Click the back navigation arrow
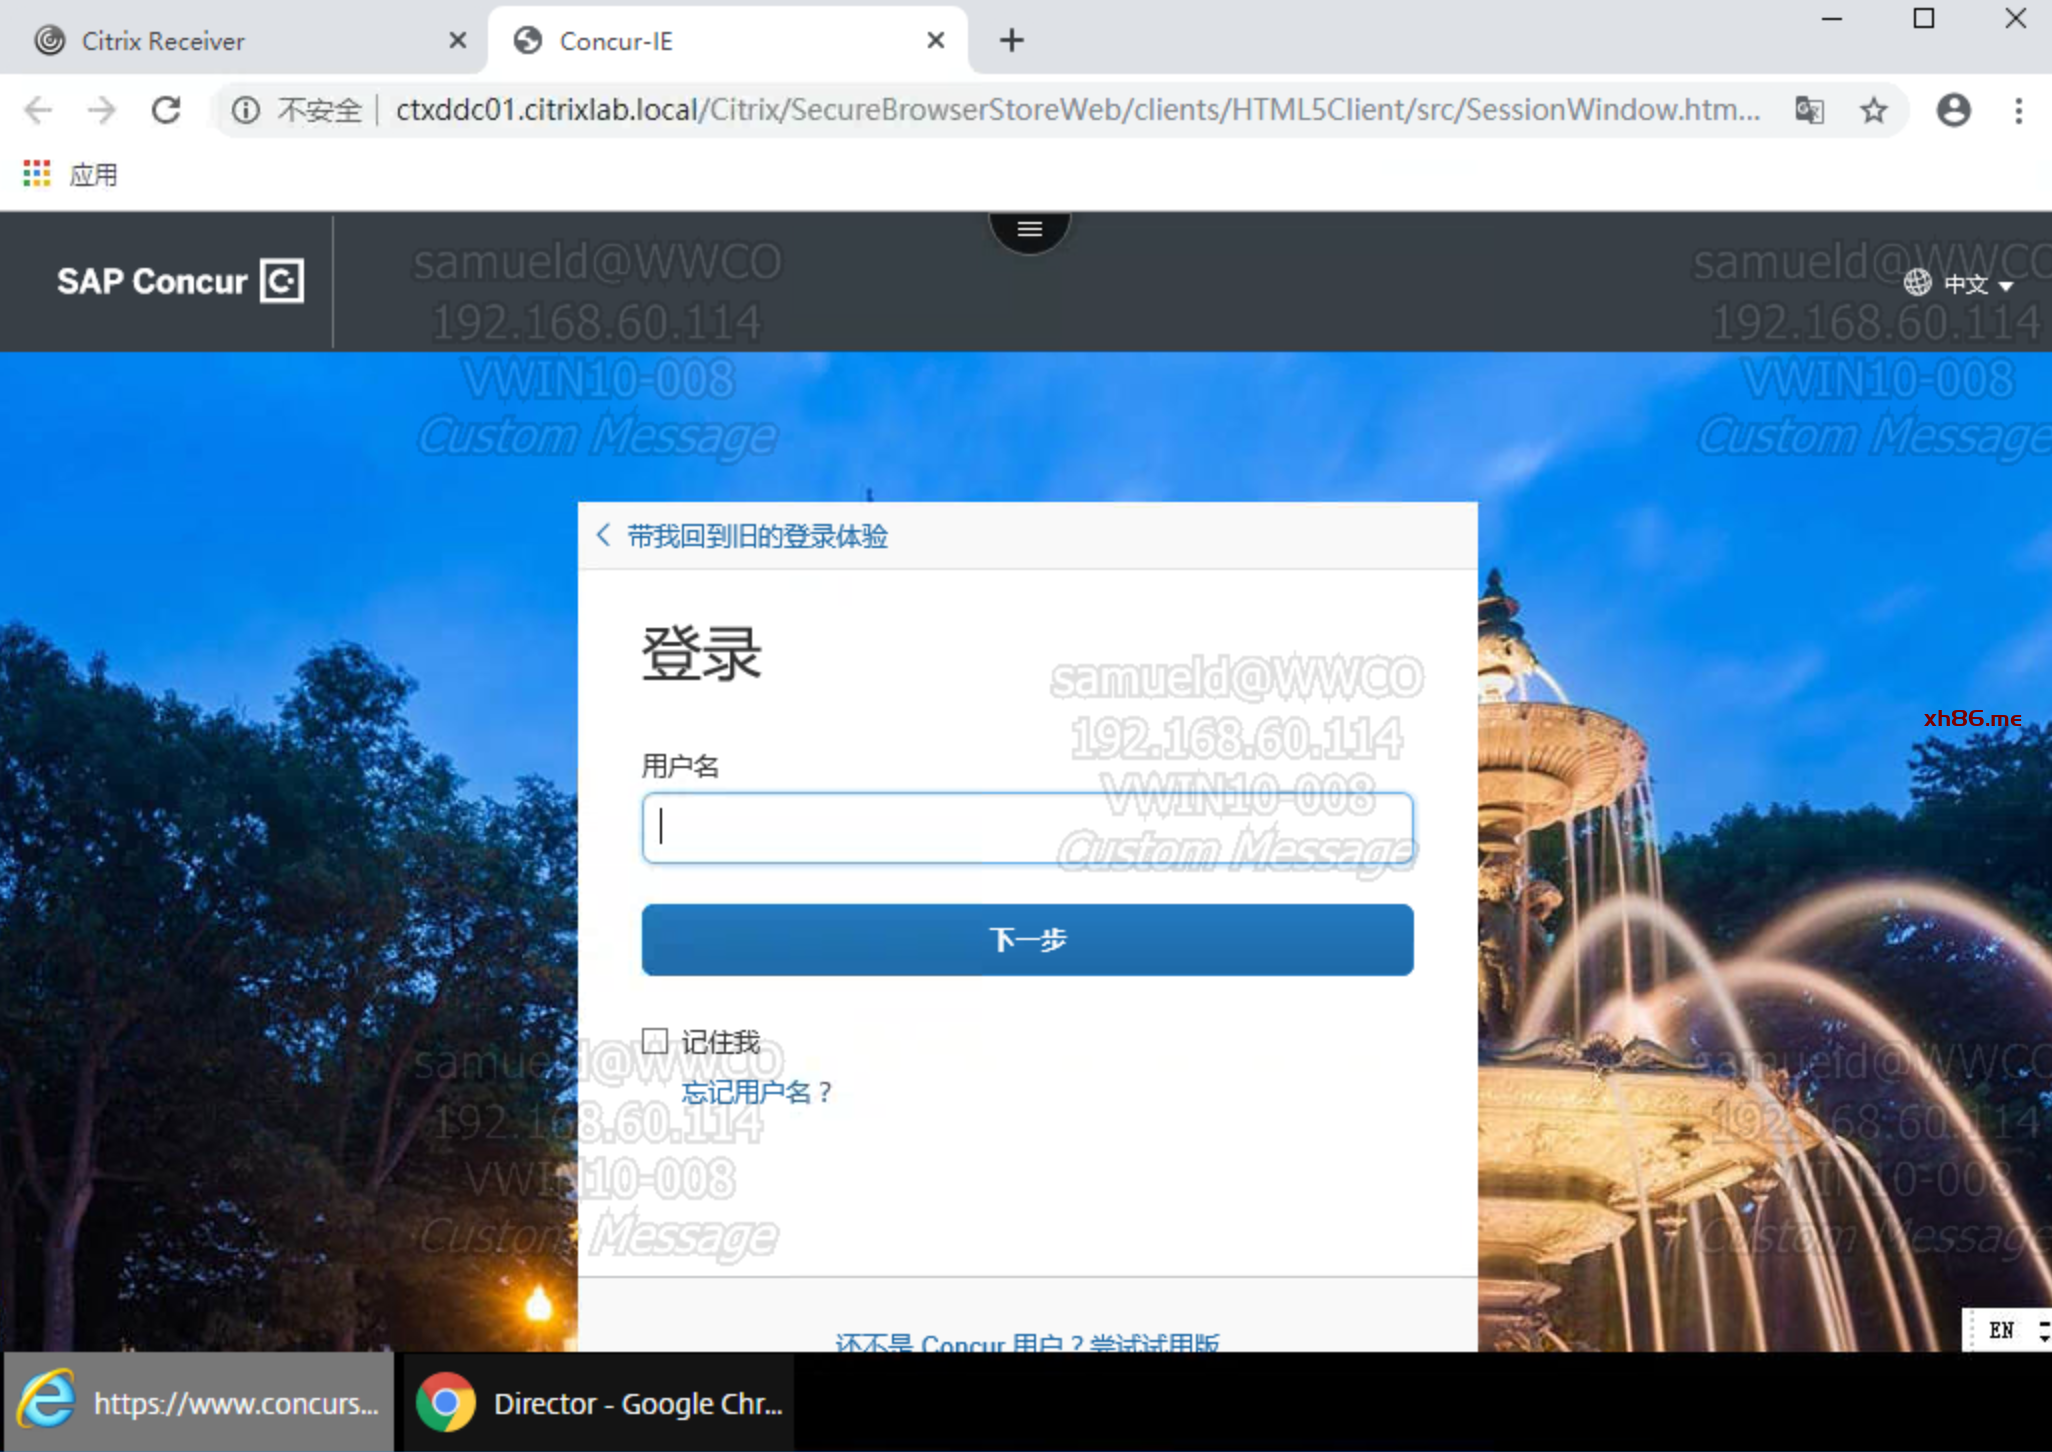 pos(38,109)
